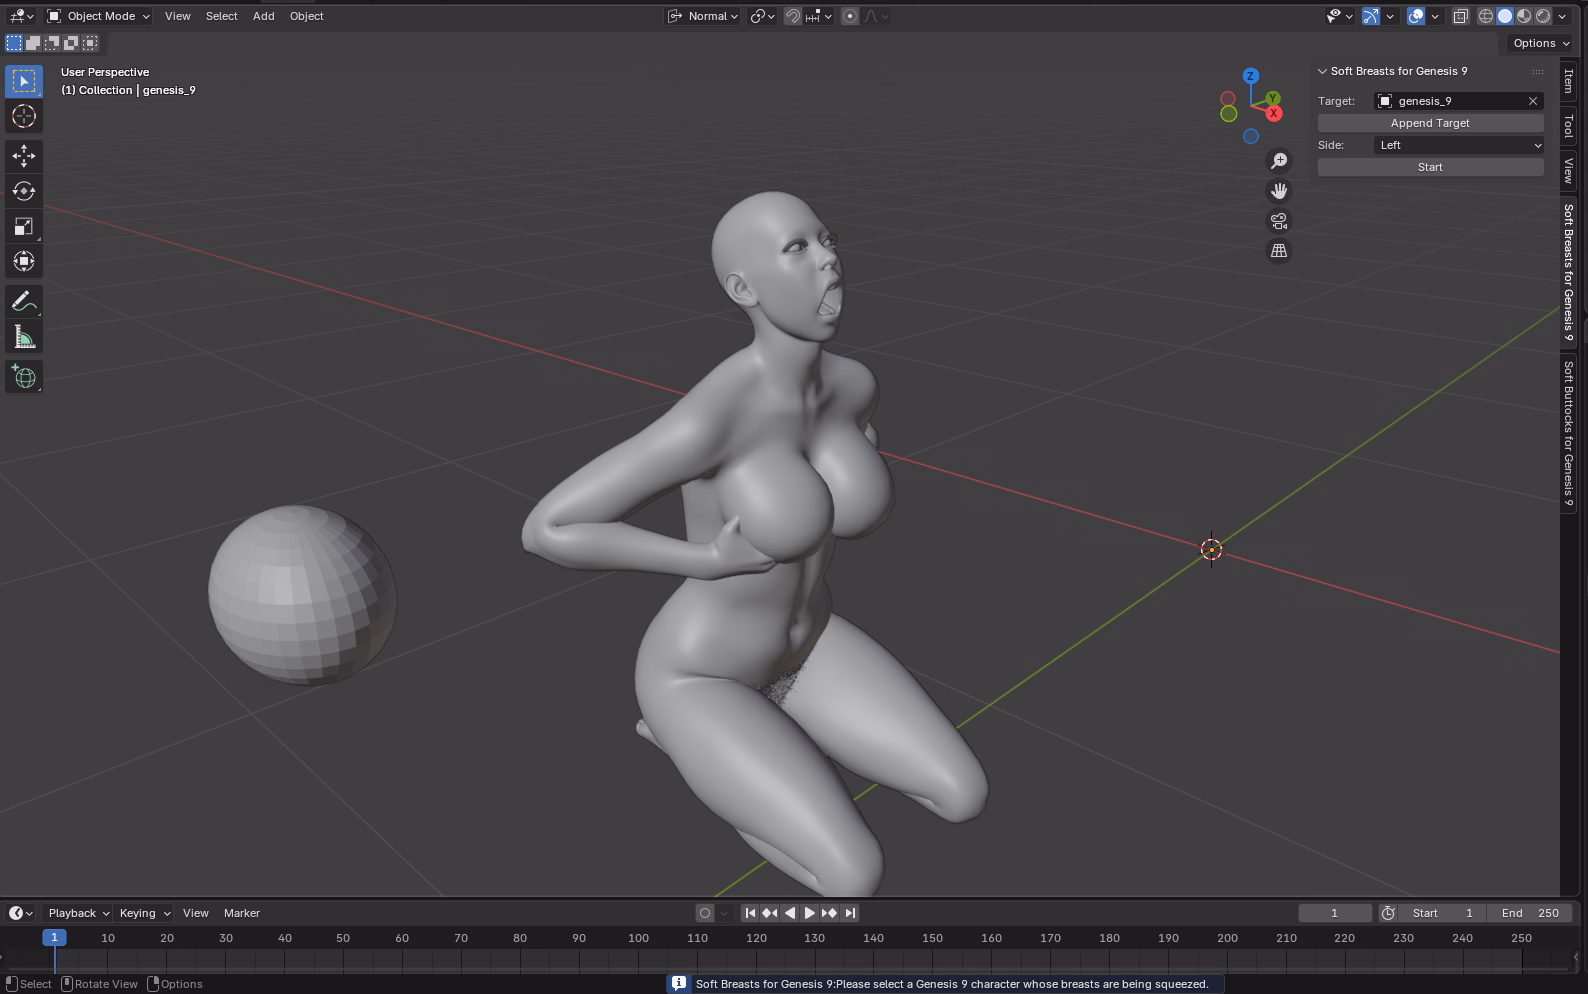The width and height of the screenshot is (1588, 994).
Task: Toggle snapping magnet icon
Action: click(x=792, y=16)
